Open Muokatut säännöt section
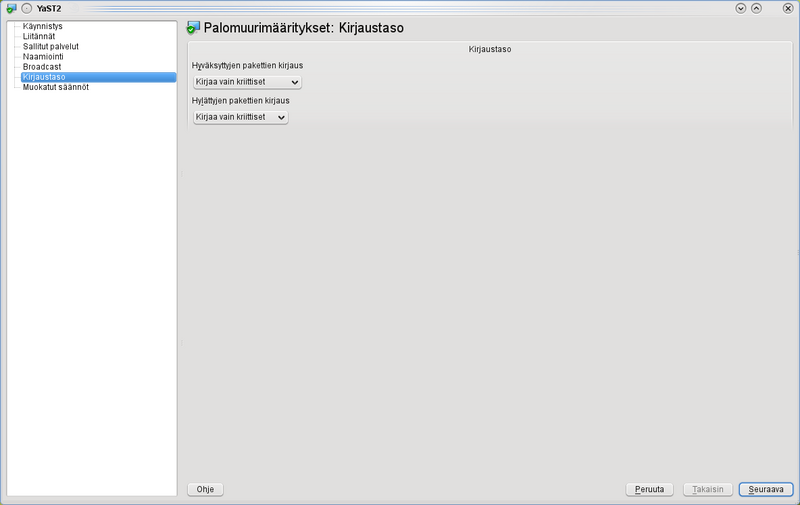Image resolution: width=800 pixels, height=505 pixels. click(x=56, y=87)
